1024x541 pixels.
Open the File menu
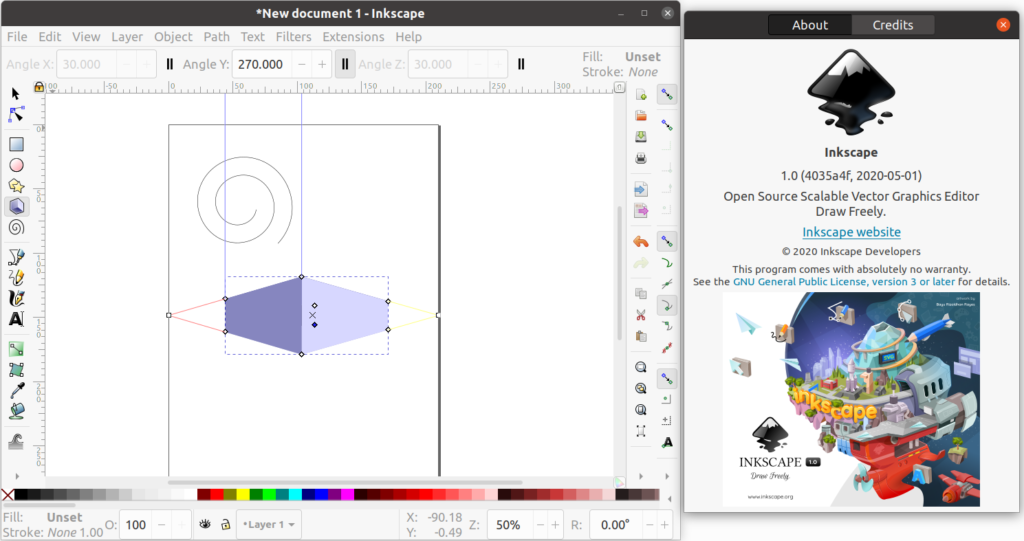[17, 37]
